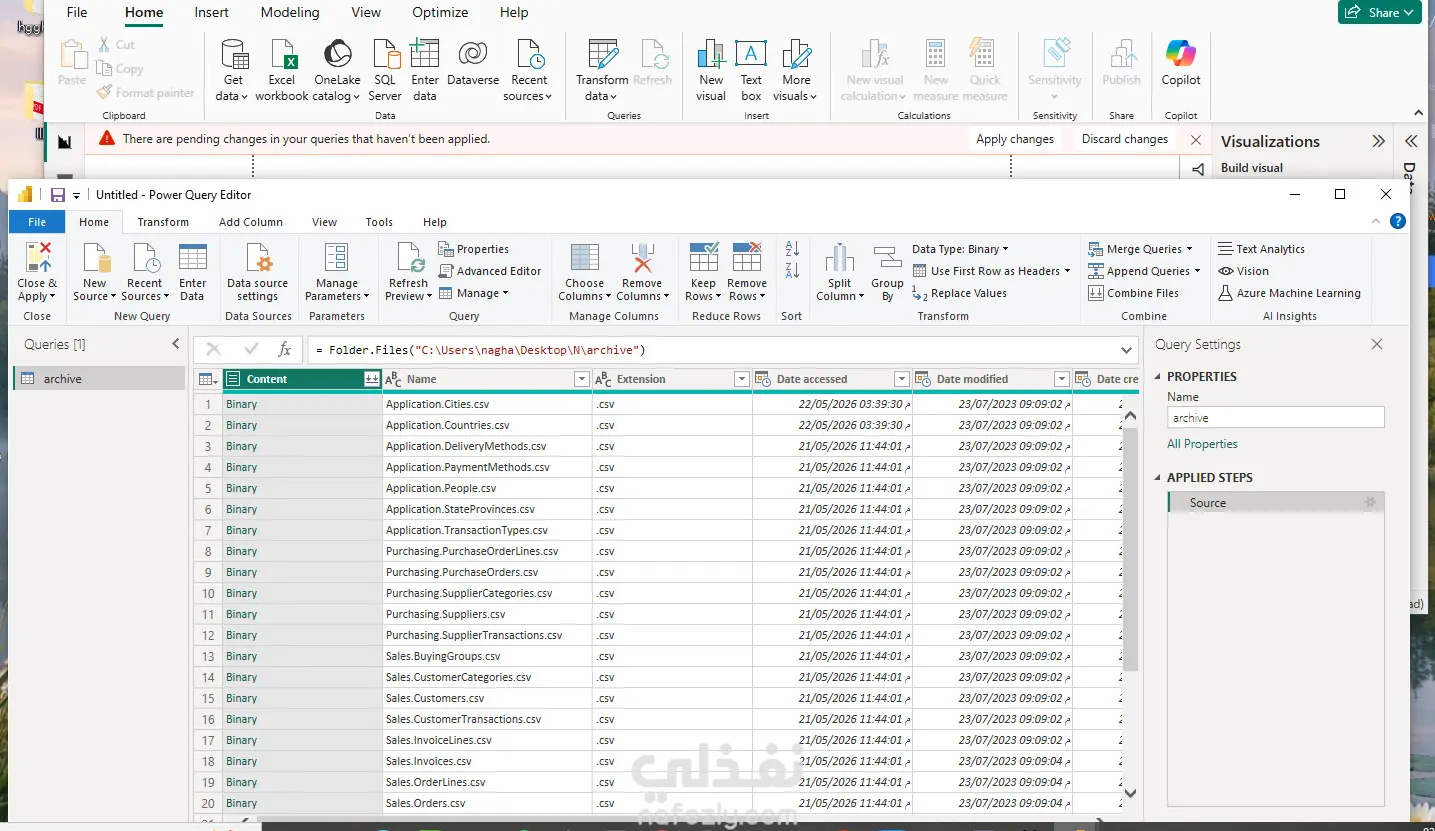Image resolution: width=1435 pixels, height=831 pixels.
Task: Open the Date modified column filter dropdown
Action: 1062,379
